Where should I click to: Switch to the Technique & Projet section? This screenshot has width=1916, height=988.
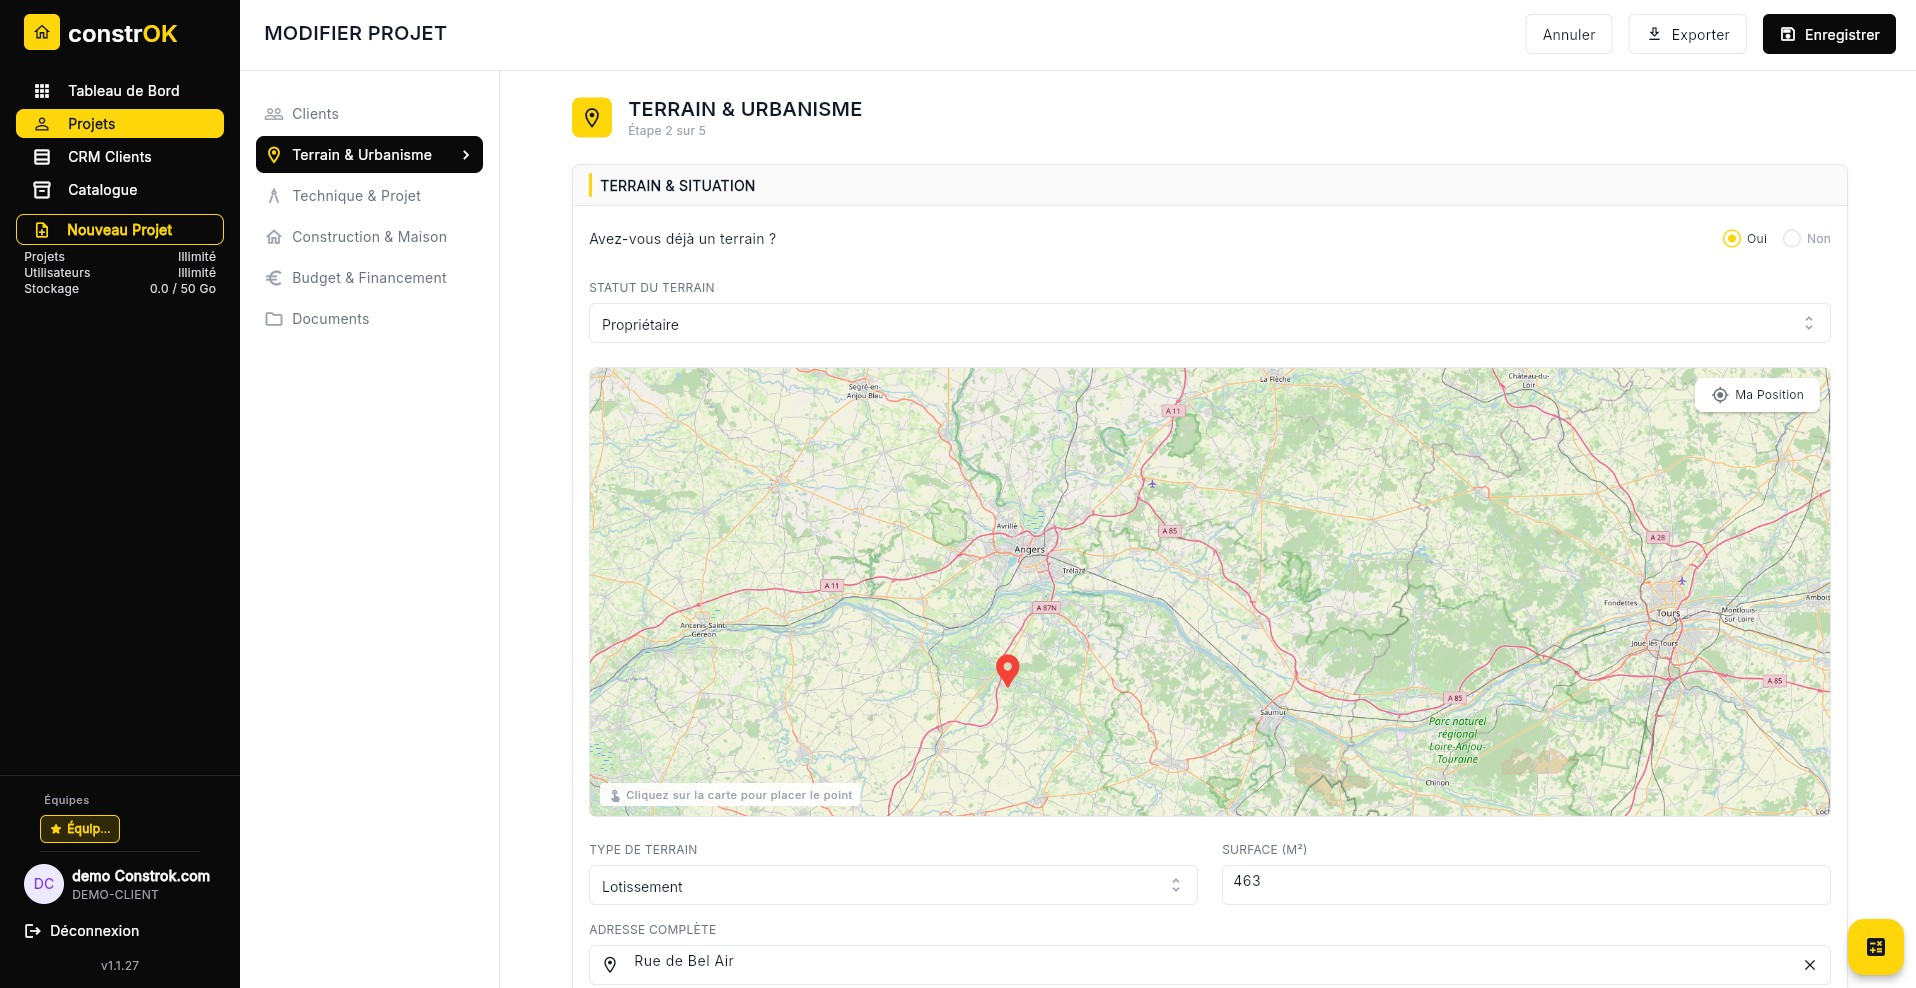click(356, 196)
